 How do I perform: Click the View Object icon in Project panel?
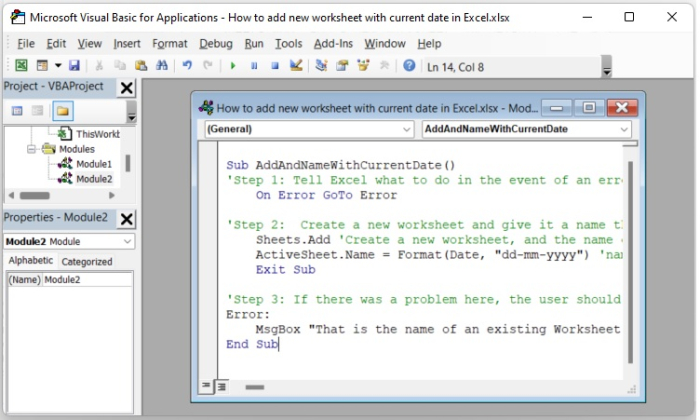click(x=38, y=111)
